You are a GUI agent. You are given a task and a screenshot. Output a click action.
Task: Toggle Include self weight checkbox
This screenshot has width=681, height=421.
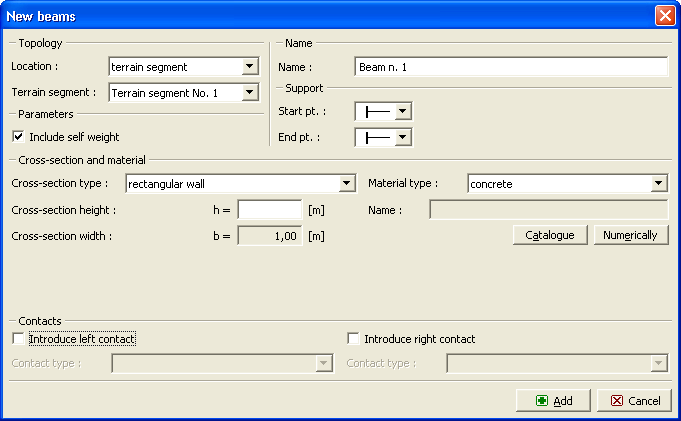point(18,137)
